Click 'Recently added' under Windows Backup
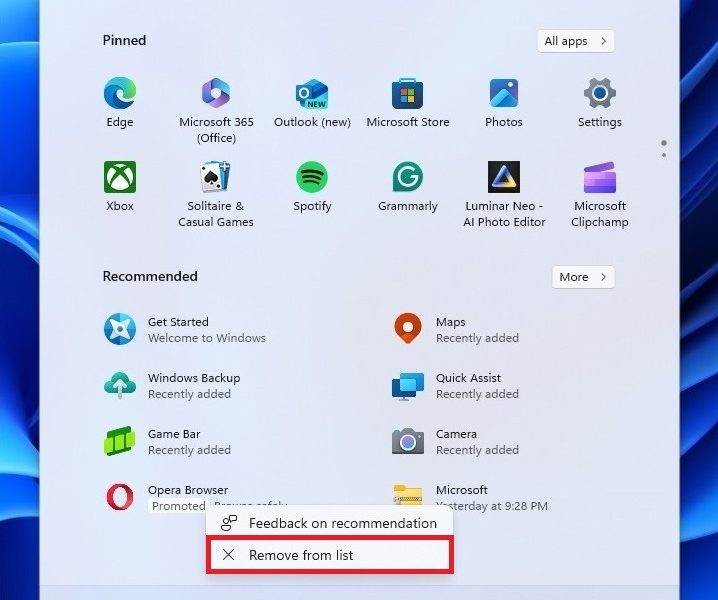Image resolution: width=718 pixels, height=600 pixels. tap(189, 394)
